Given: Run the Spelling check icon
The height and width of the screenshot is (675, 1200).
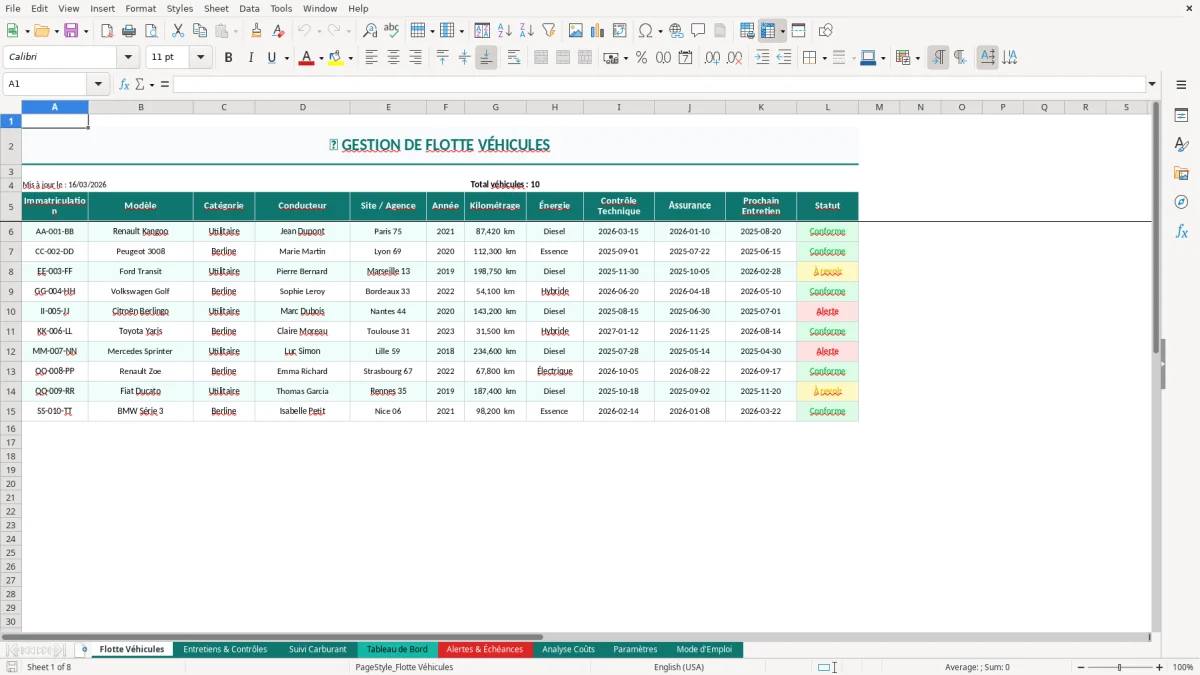Looking at the screenshot, I should tap(392, 31).
